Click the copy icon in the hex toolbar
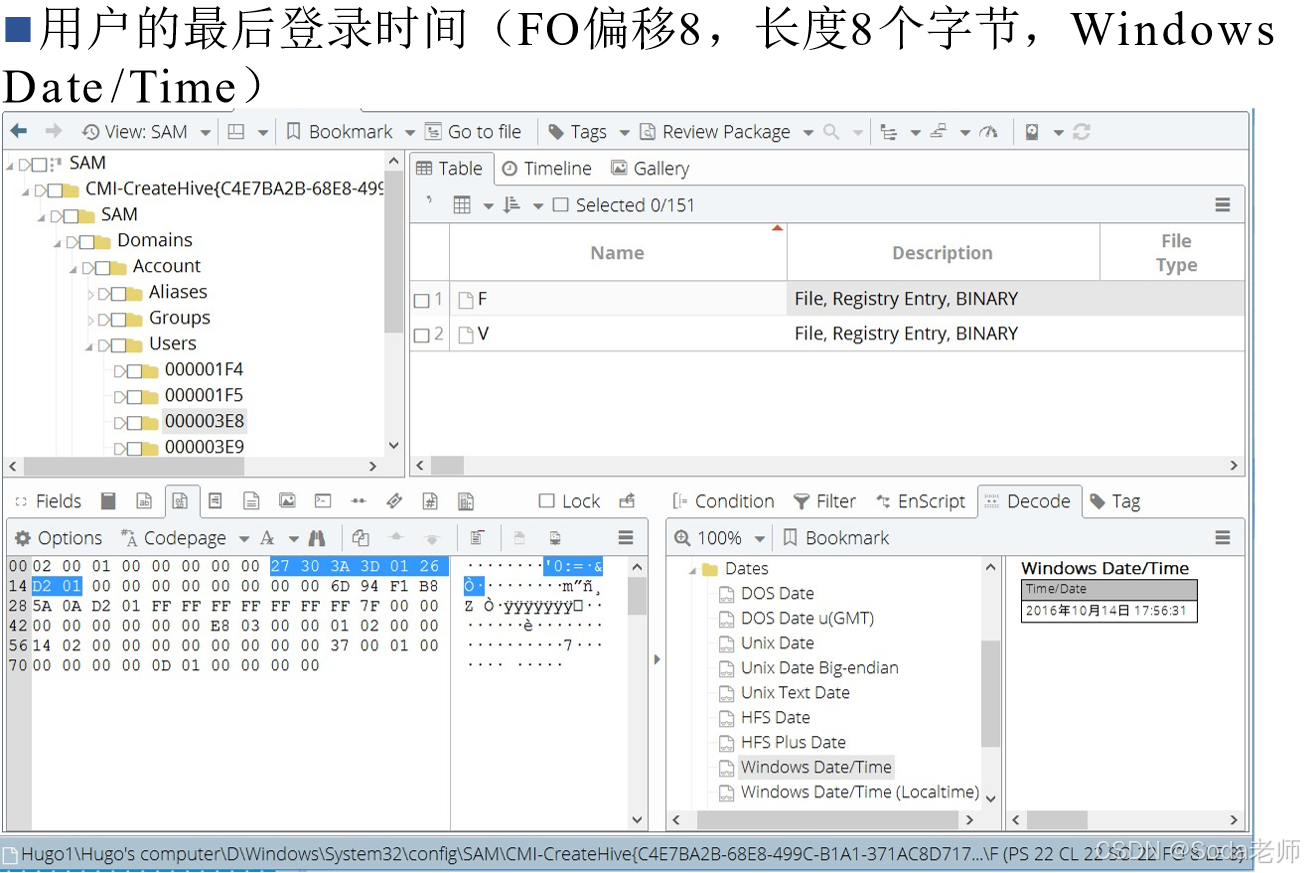The image size is (1304, 873). tap(360, 538)
